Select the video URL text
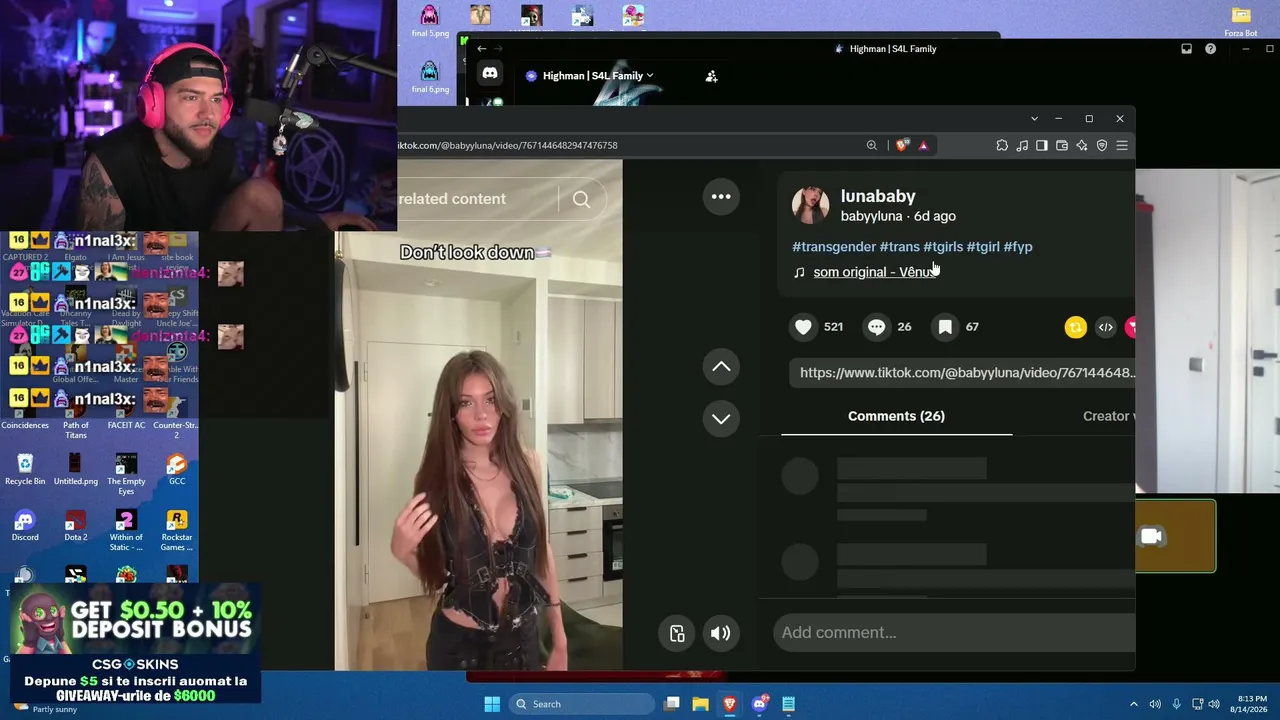The width and height of the screenshot is (1280, 720). pos(967,373)
